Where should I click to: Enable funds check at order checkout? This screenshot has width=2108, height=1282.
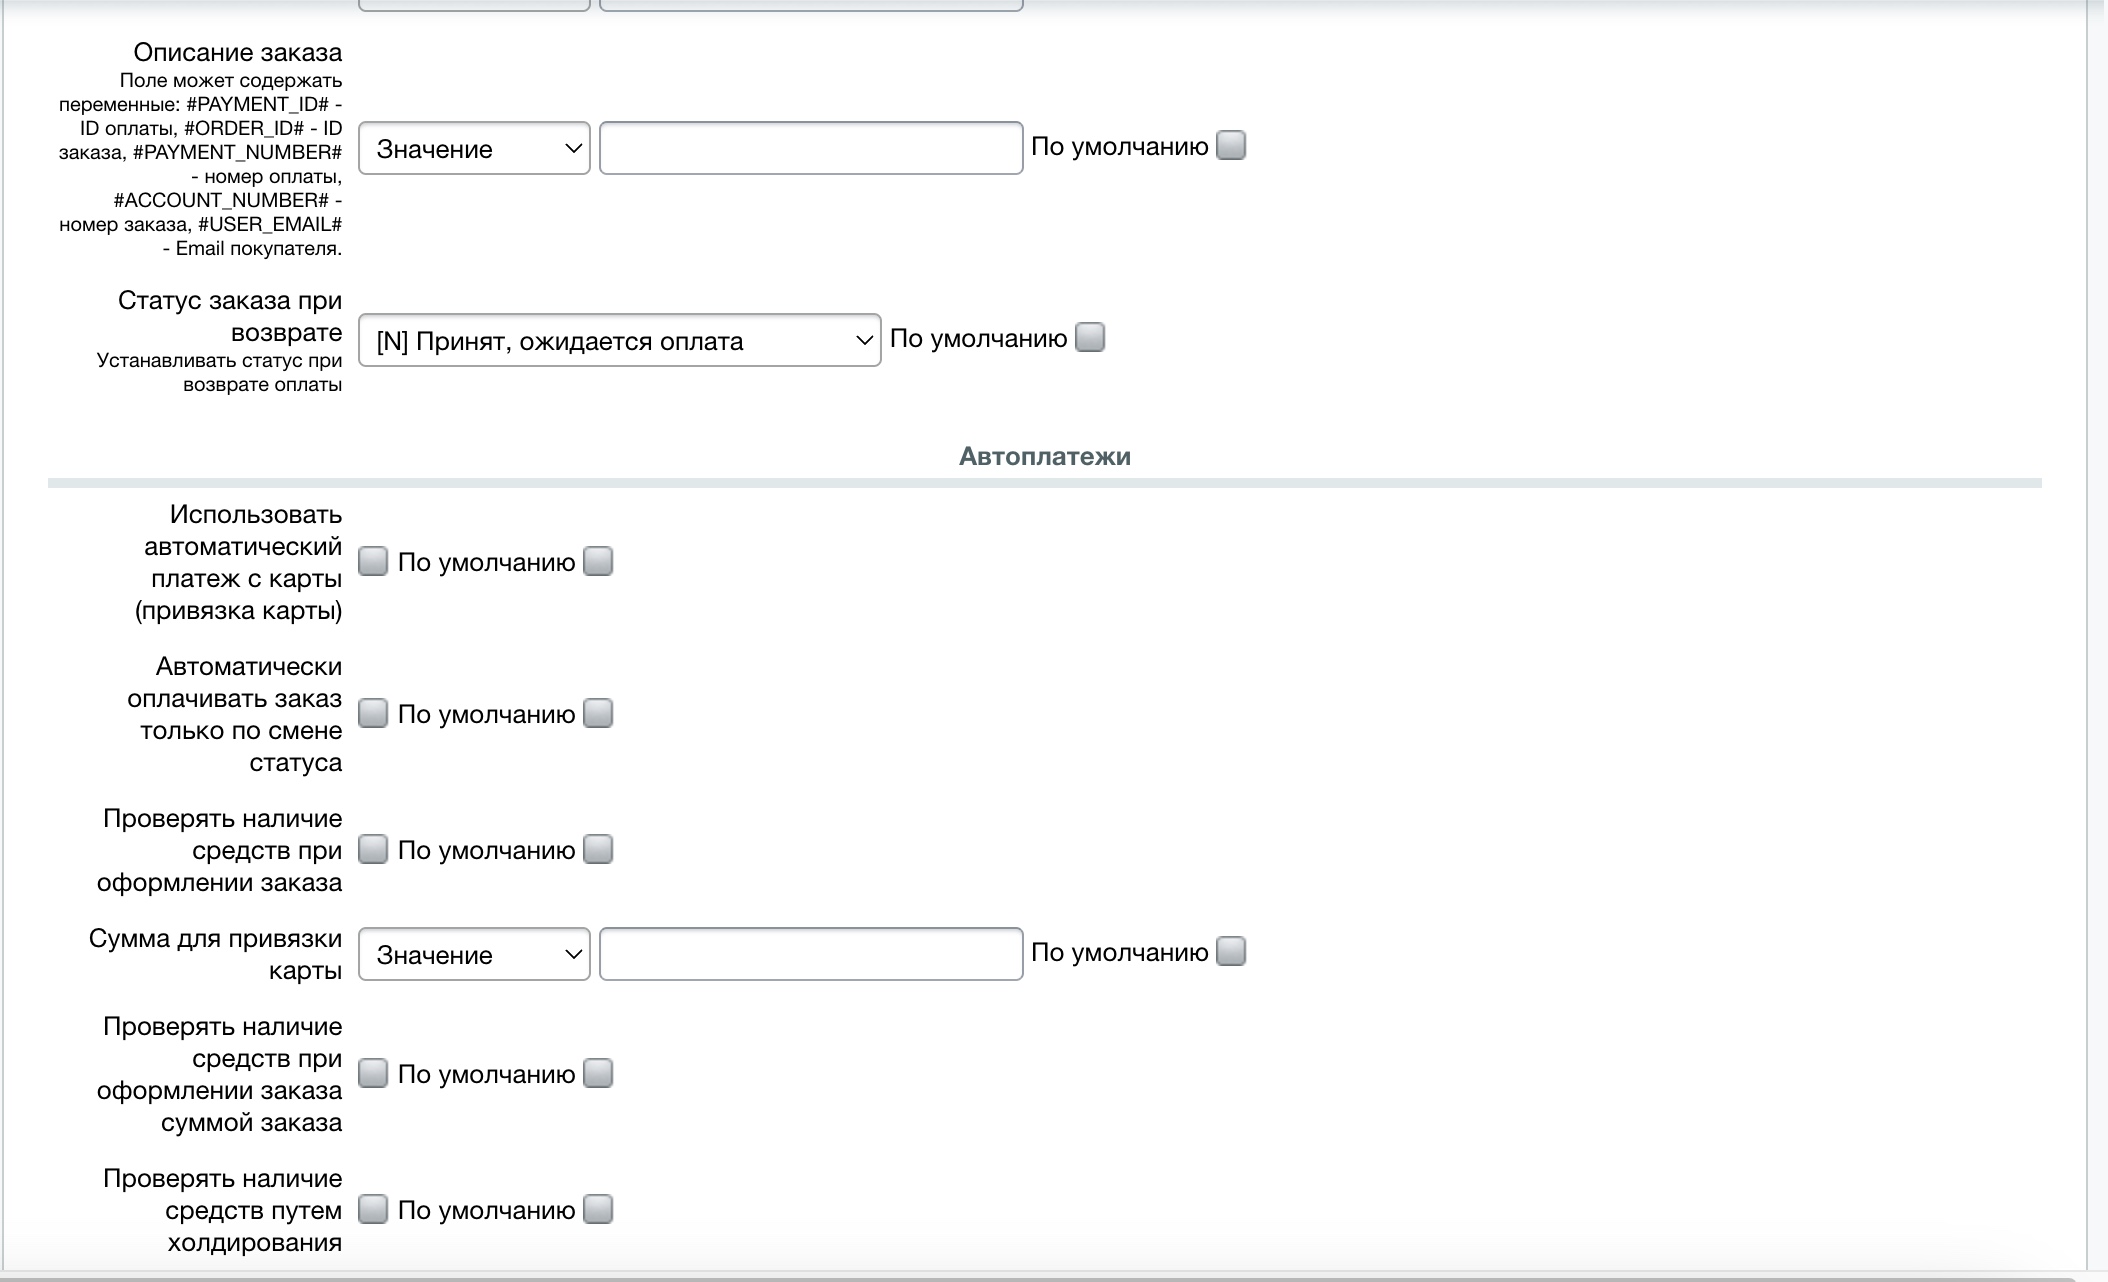point(373,850)
